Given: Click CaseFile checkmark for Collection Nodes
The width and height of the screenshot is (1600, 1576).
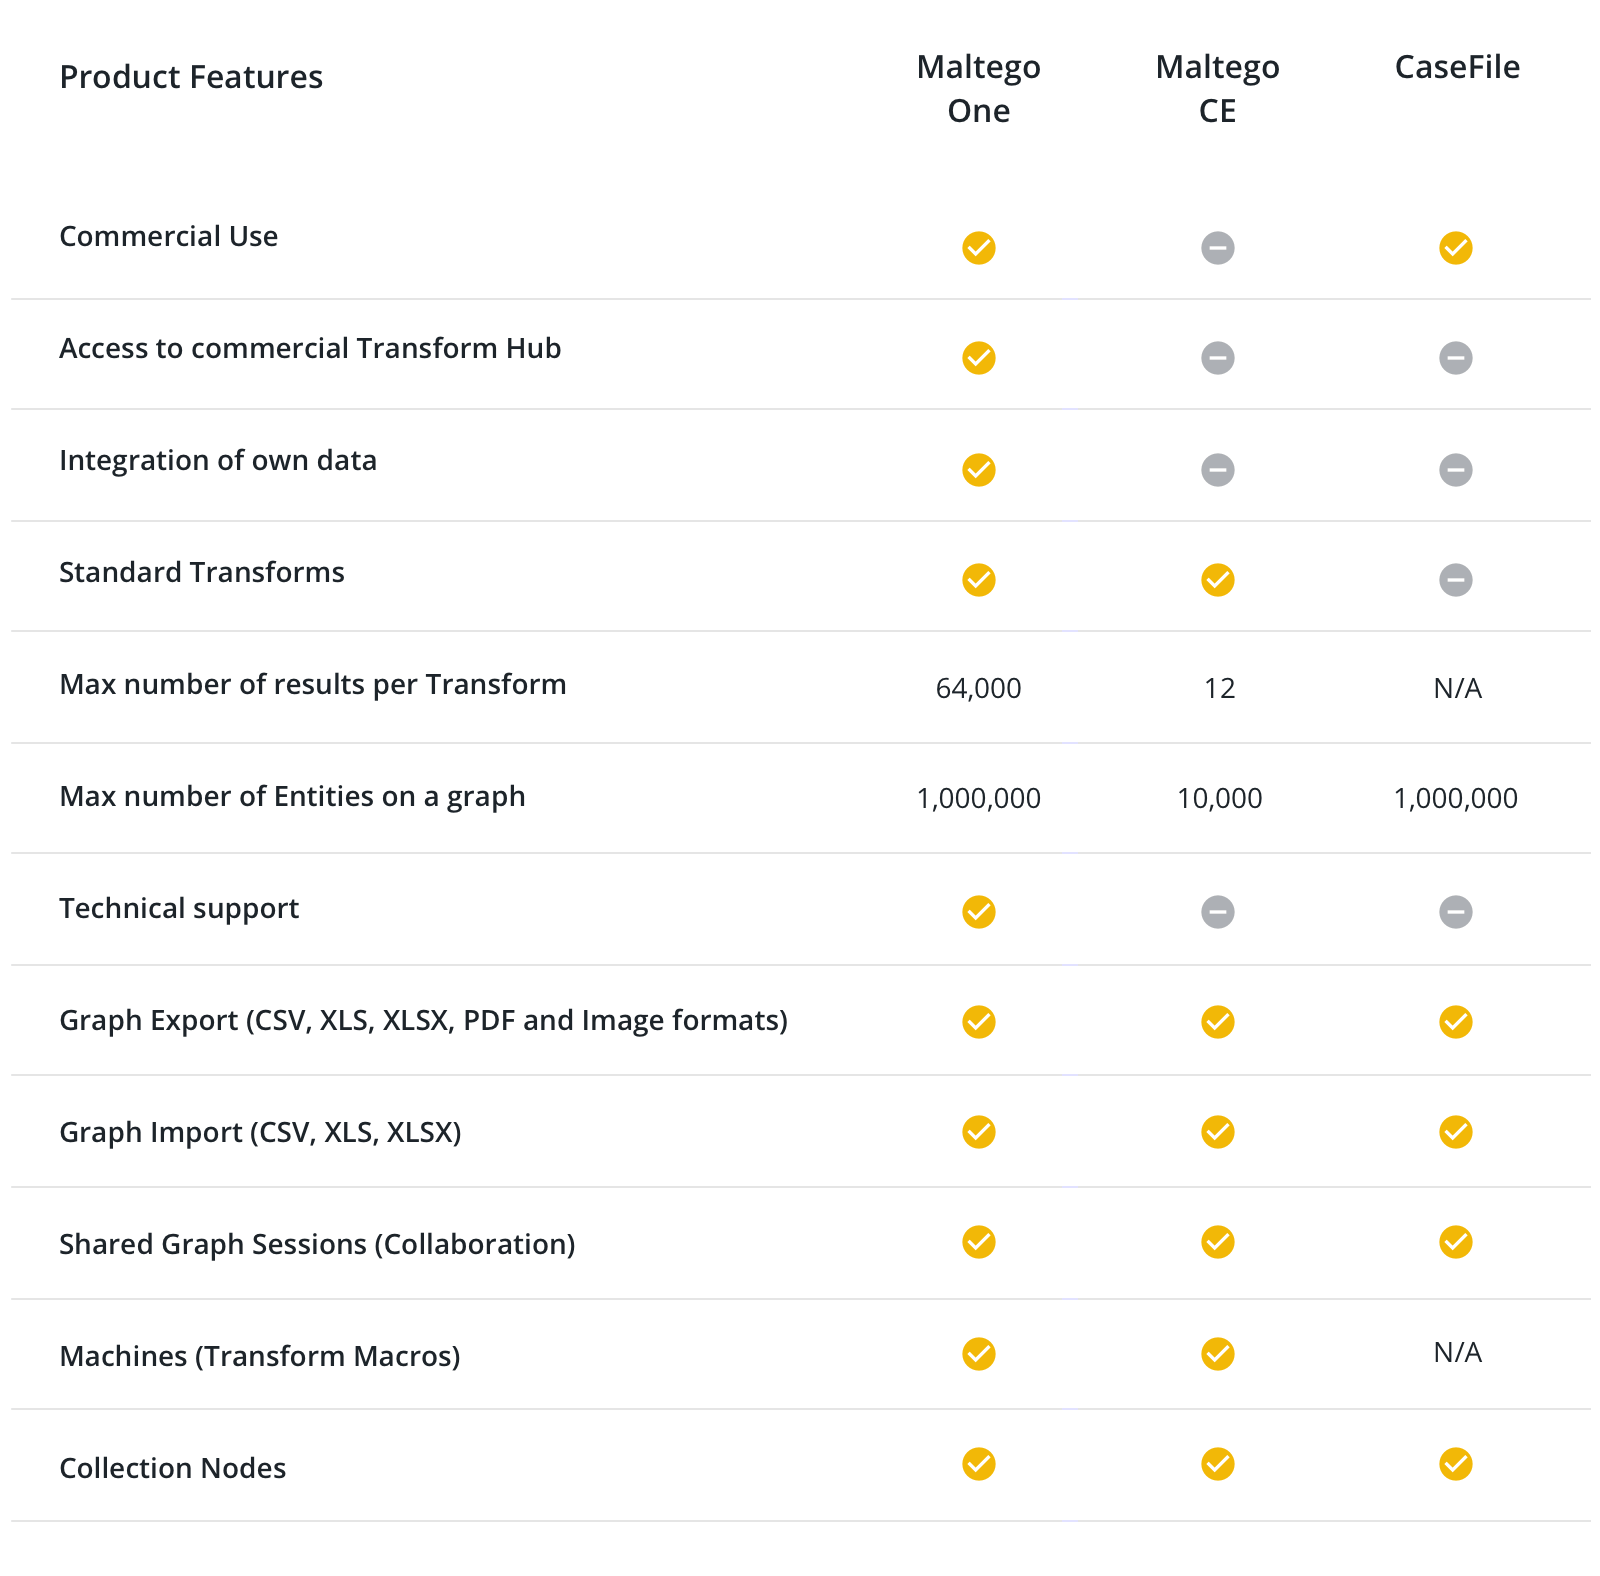Looking at the screenshot, I should pyautogui.click(x=1455, y=1463).
